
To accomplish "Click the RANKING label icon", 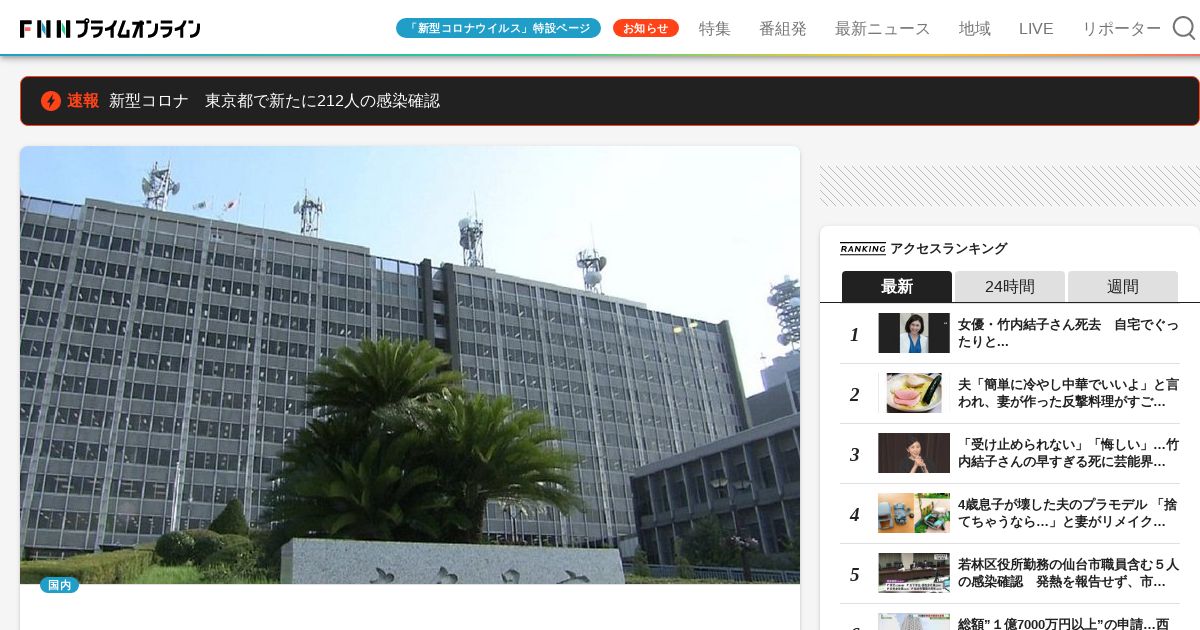I will tap(863, 249).
